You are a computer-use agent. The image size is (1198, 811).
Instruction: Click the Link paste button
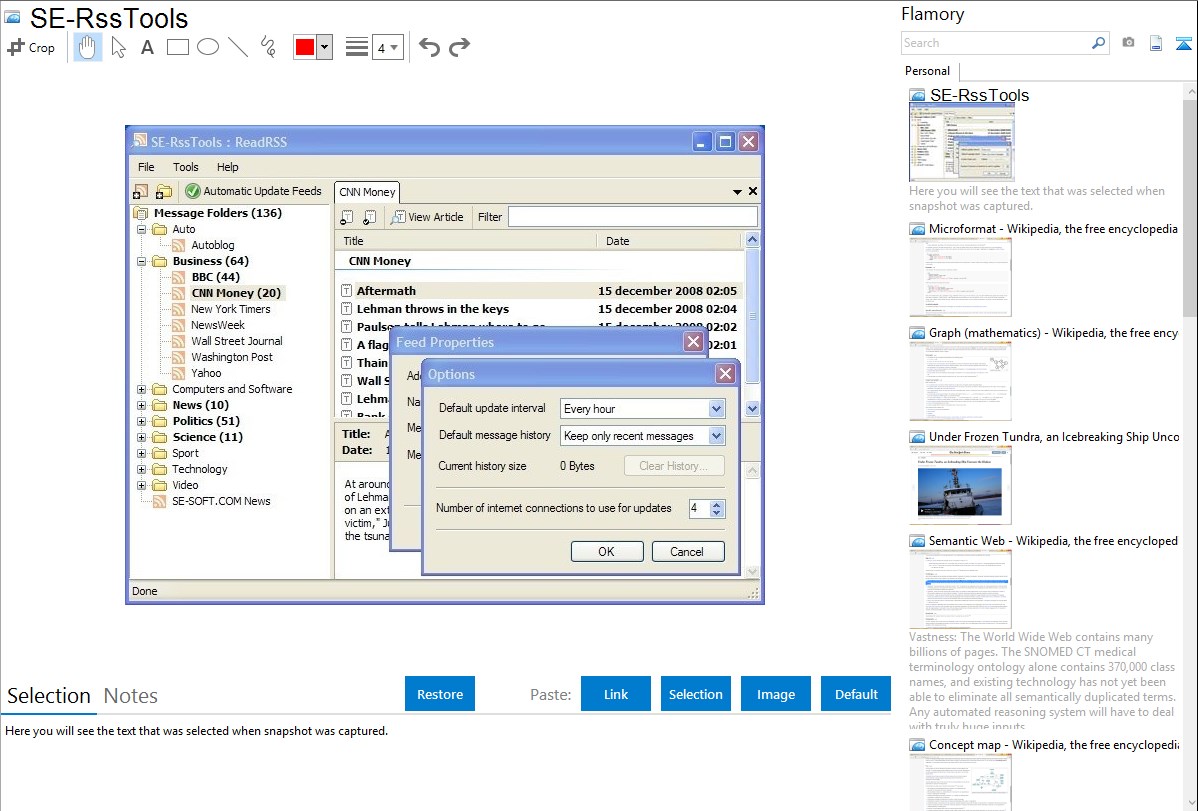[x=616, y=694]
